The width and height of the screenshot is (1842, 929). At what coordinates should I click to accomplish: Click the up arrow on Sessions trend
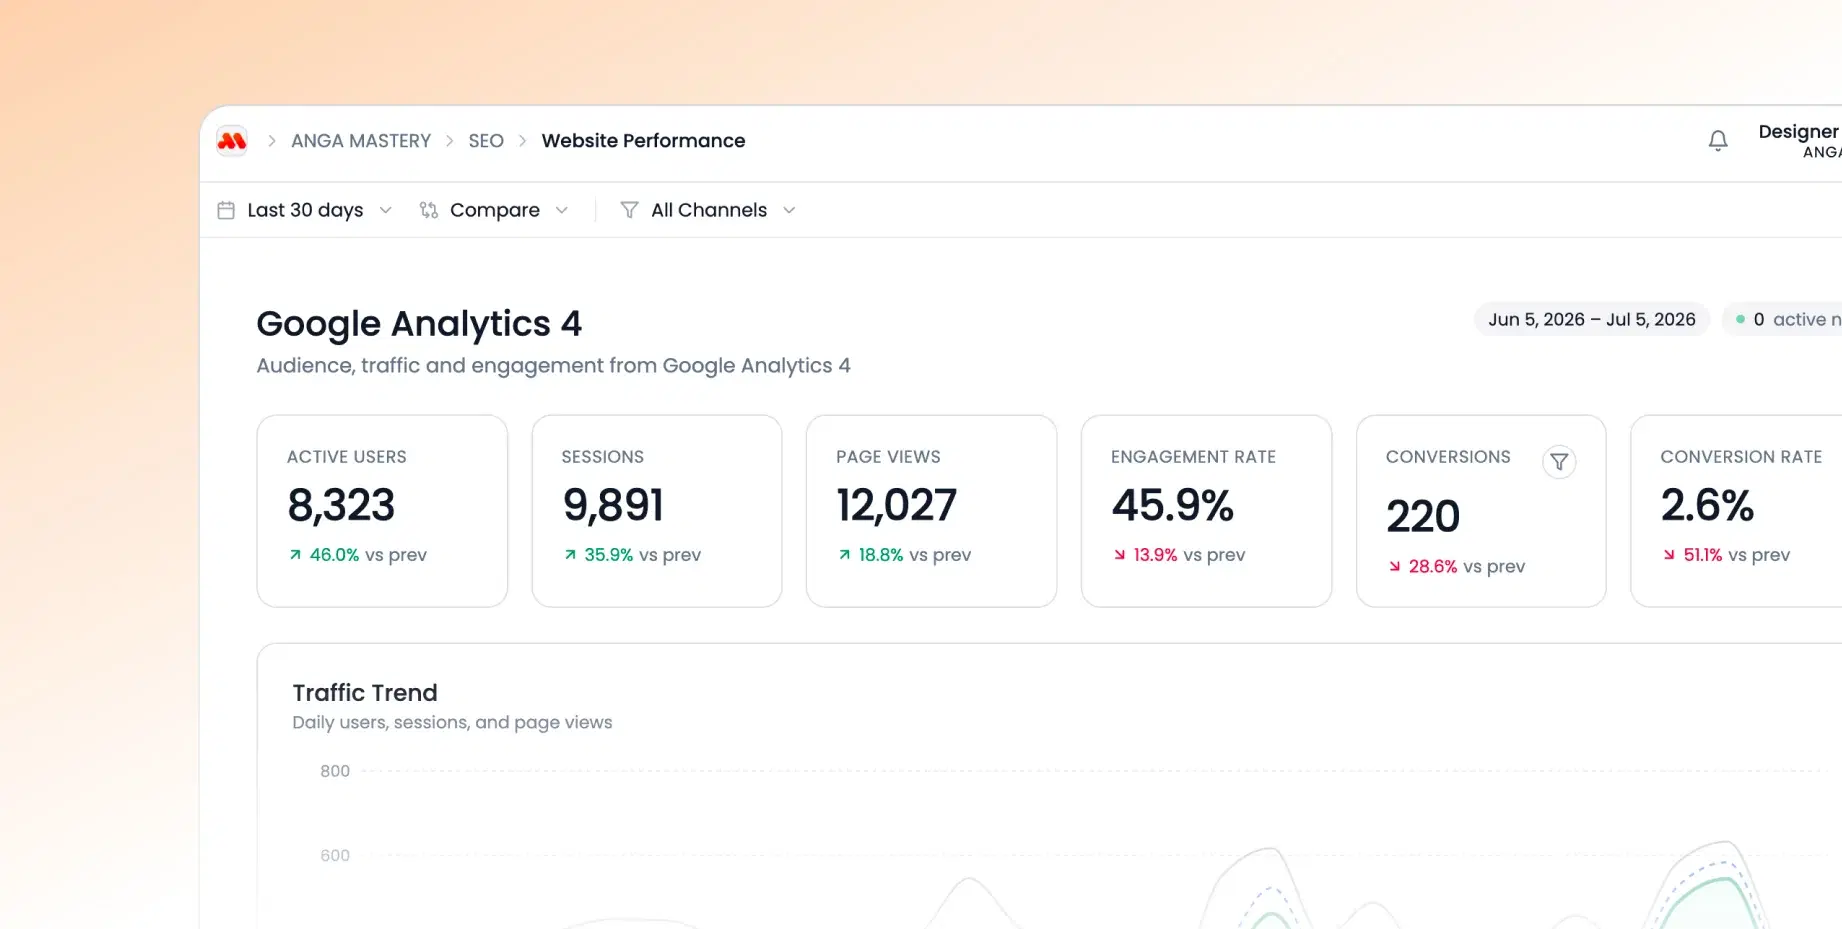570,555
